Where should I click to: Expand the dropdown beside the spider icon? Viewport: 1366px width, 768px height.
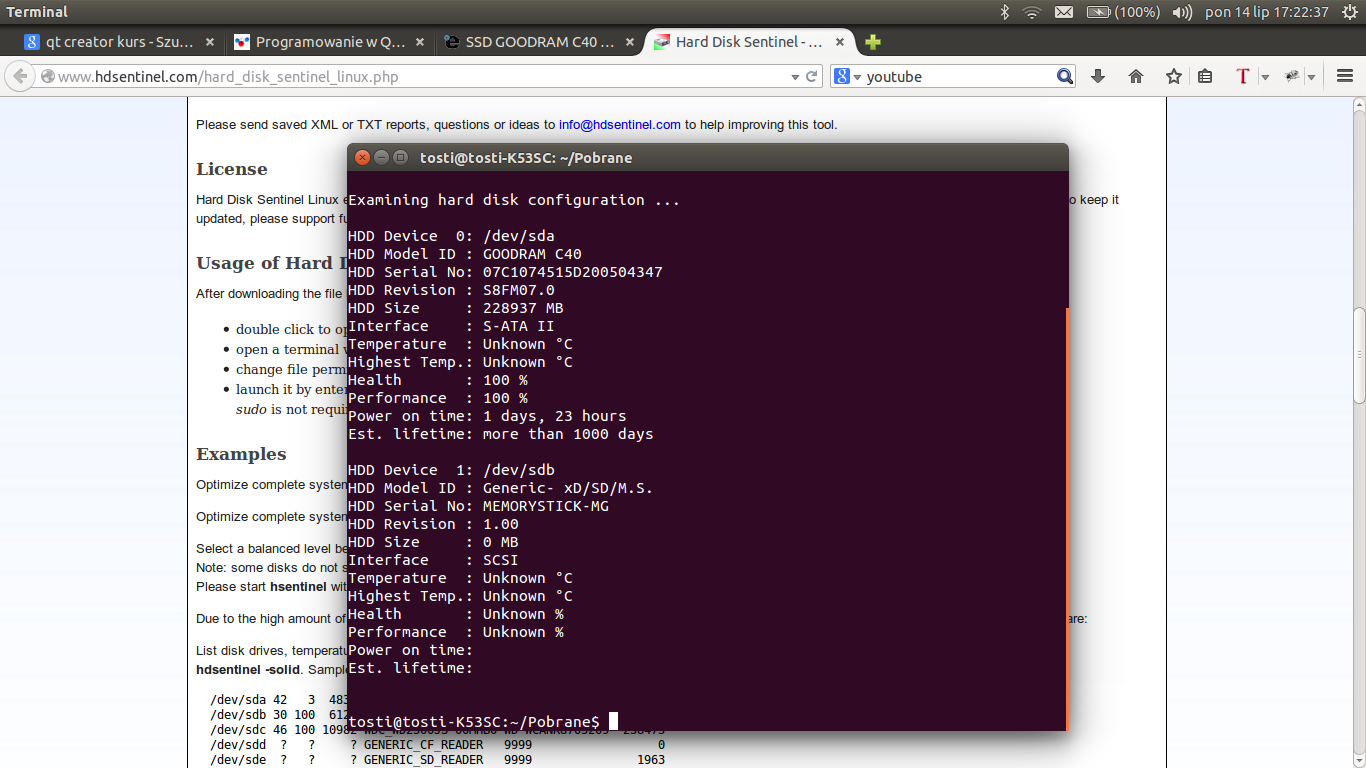1311,76
